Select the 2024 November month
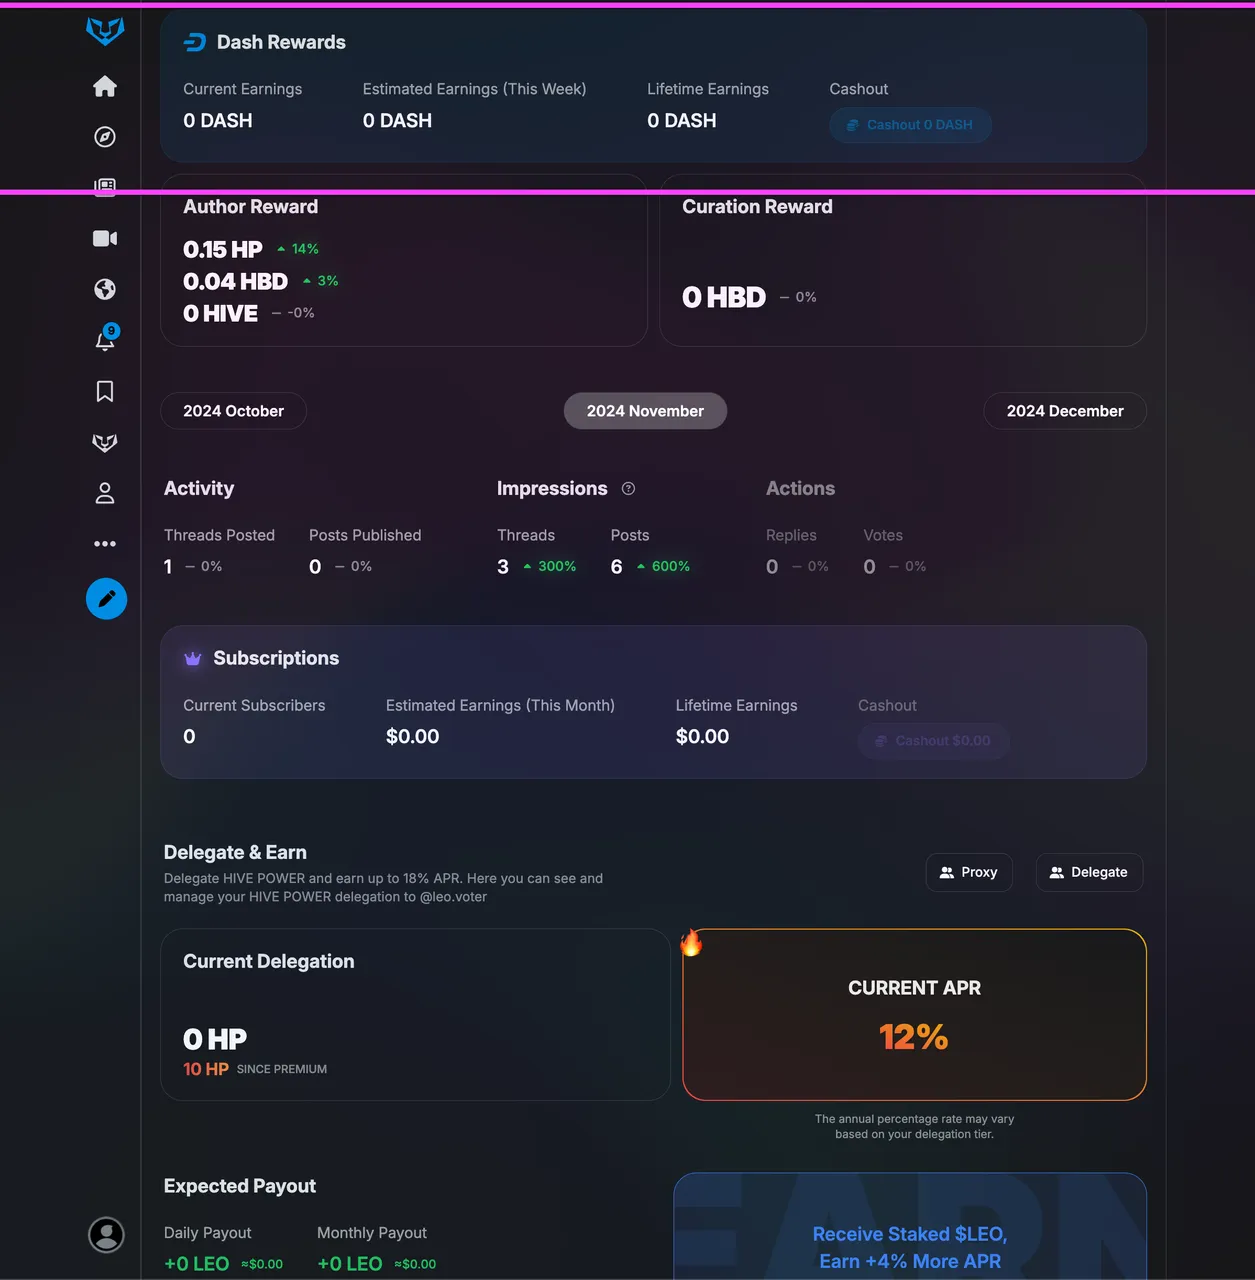Screen dimensions: 1255x1280 (x=645, y=411)
